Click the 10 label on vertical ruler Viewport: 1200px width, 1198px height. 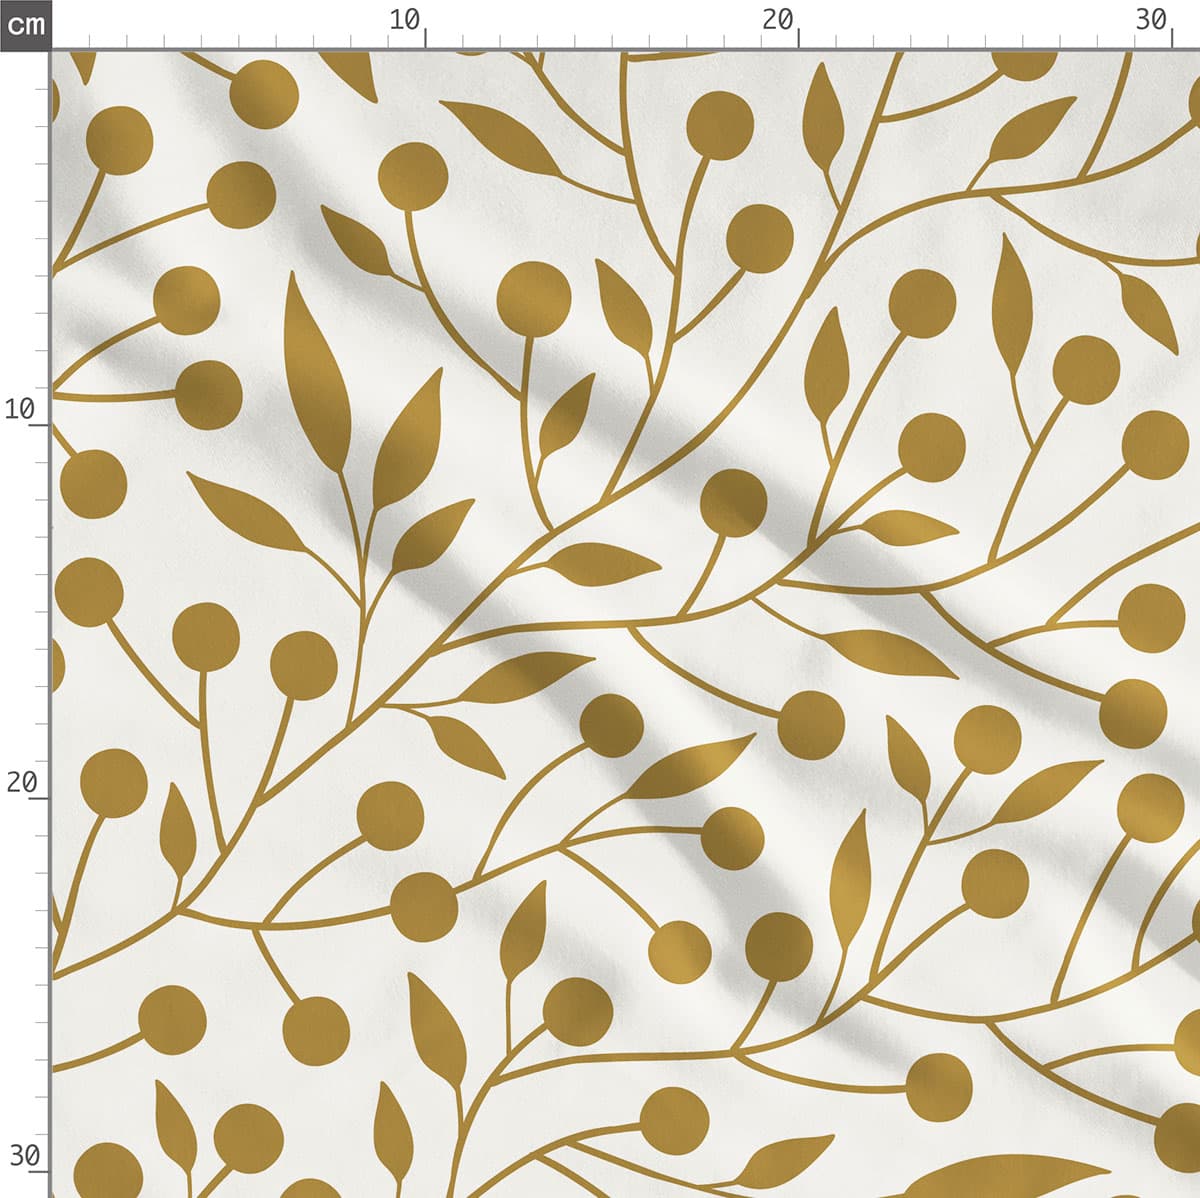(x=19, y=409)
